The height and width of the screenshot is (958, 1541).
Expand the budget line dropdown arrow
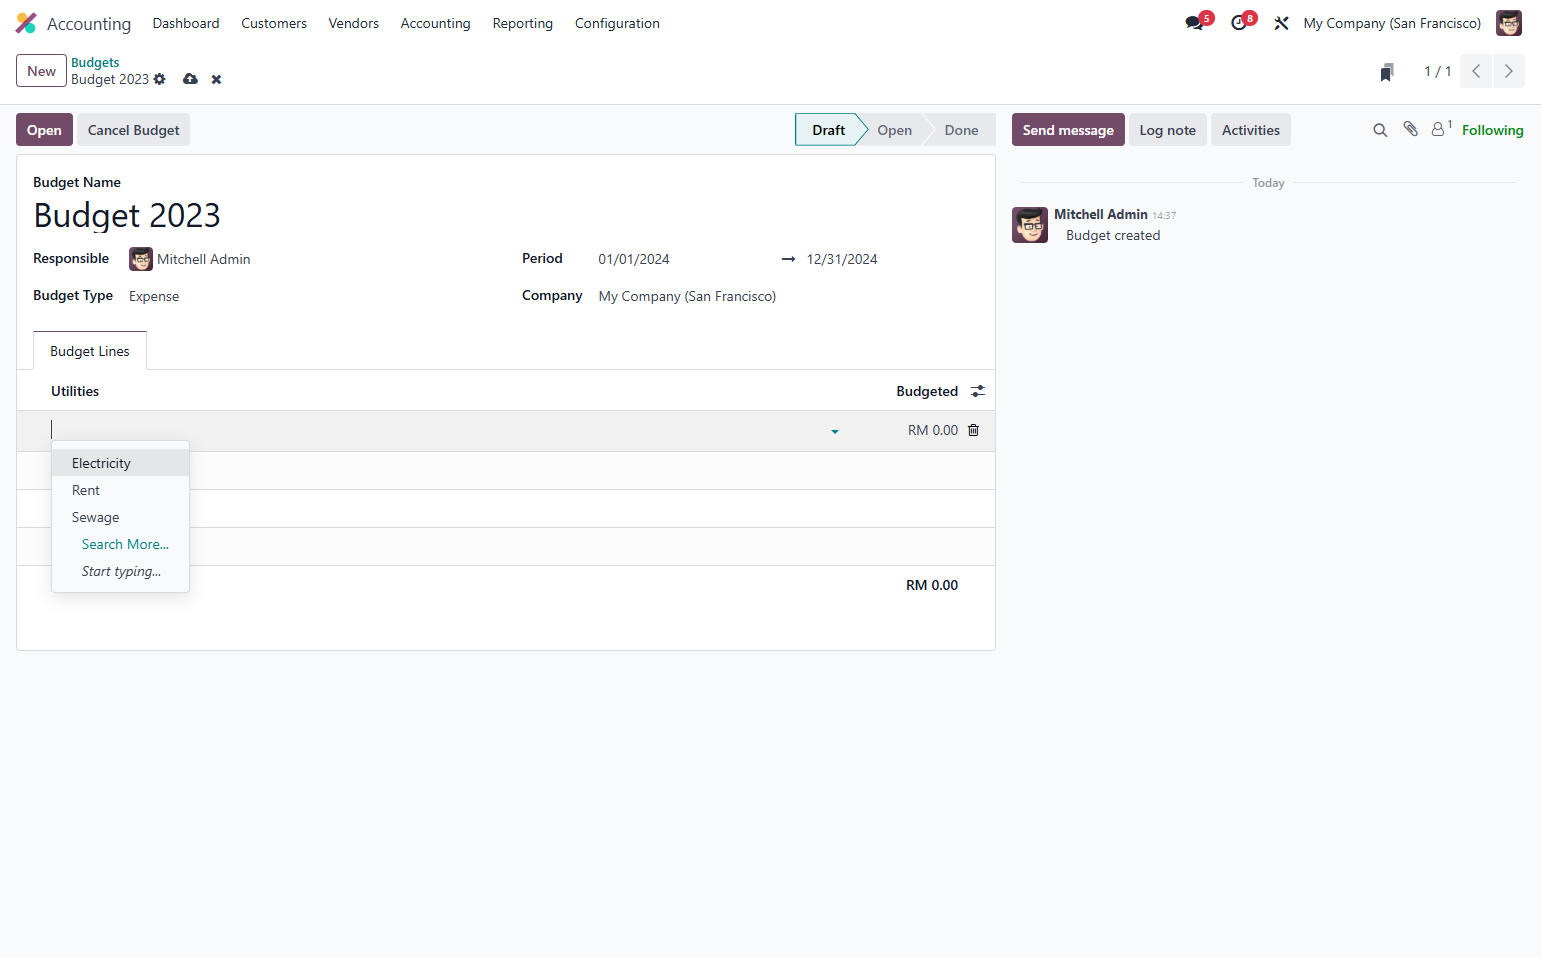tap(835, 432)
